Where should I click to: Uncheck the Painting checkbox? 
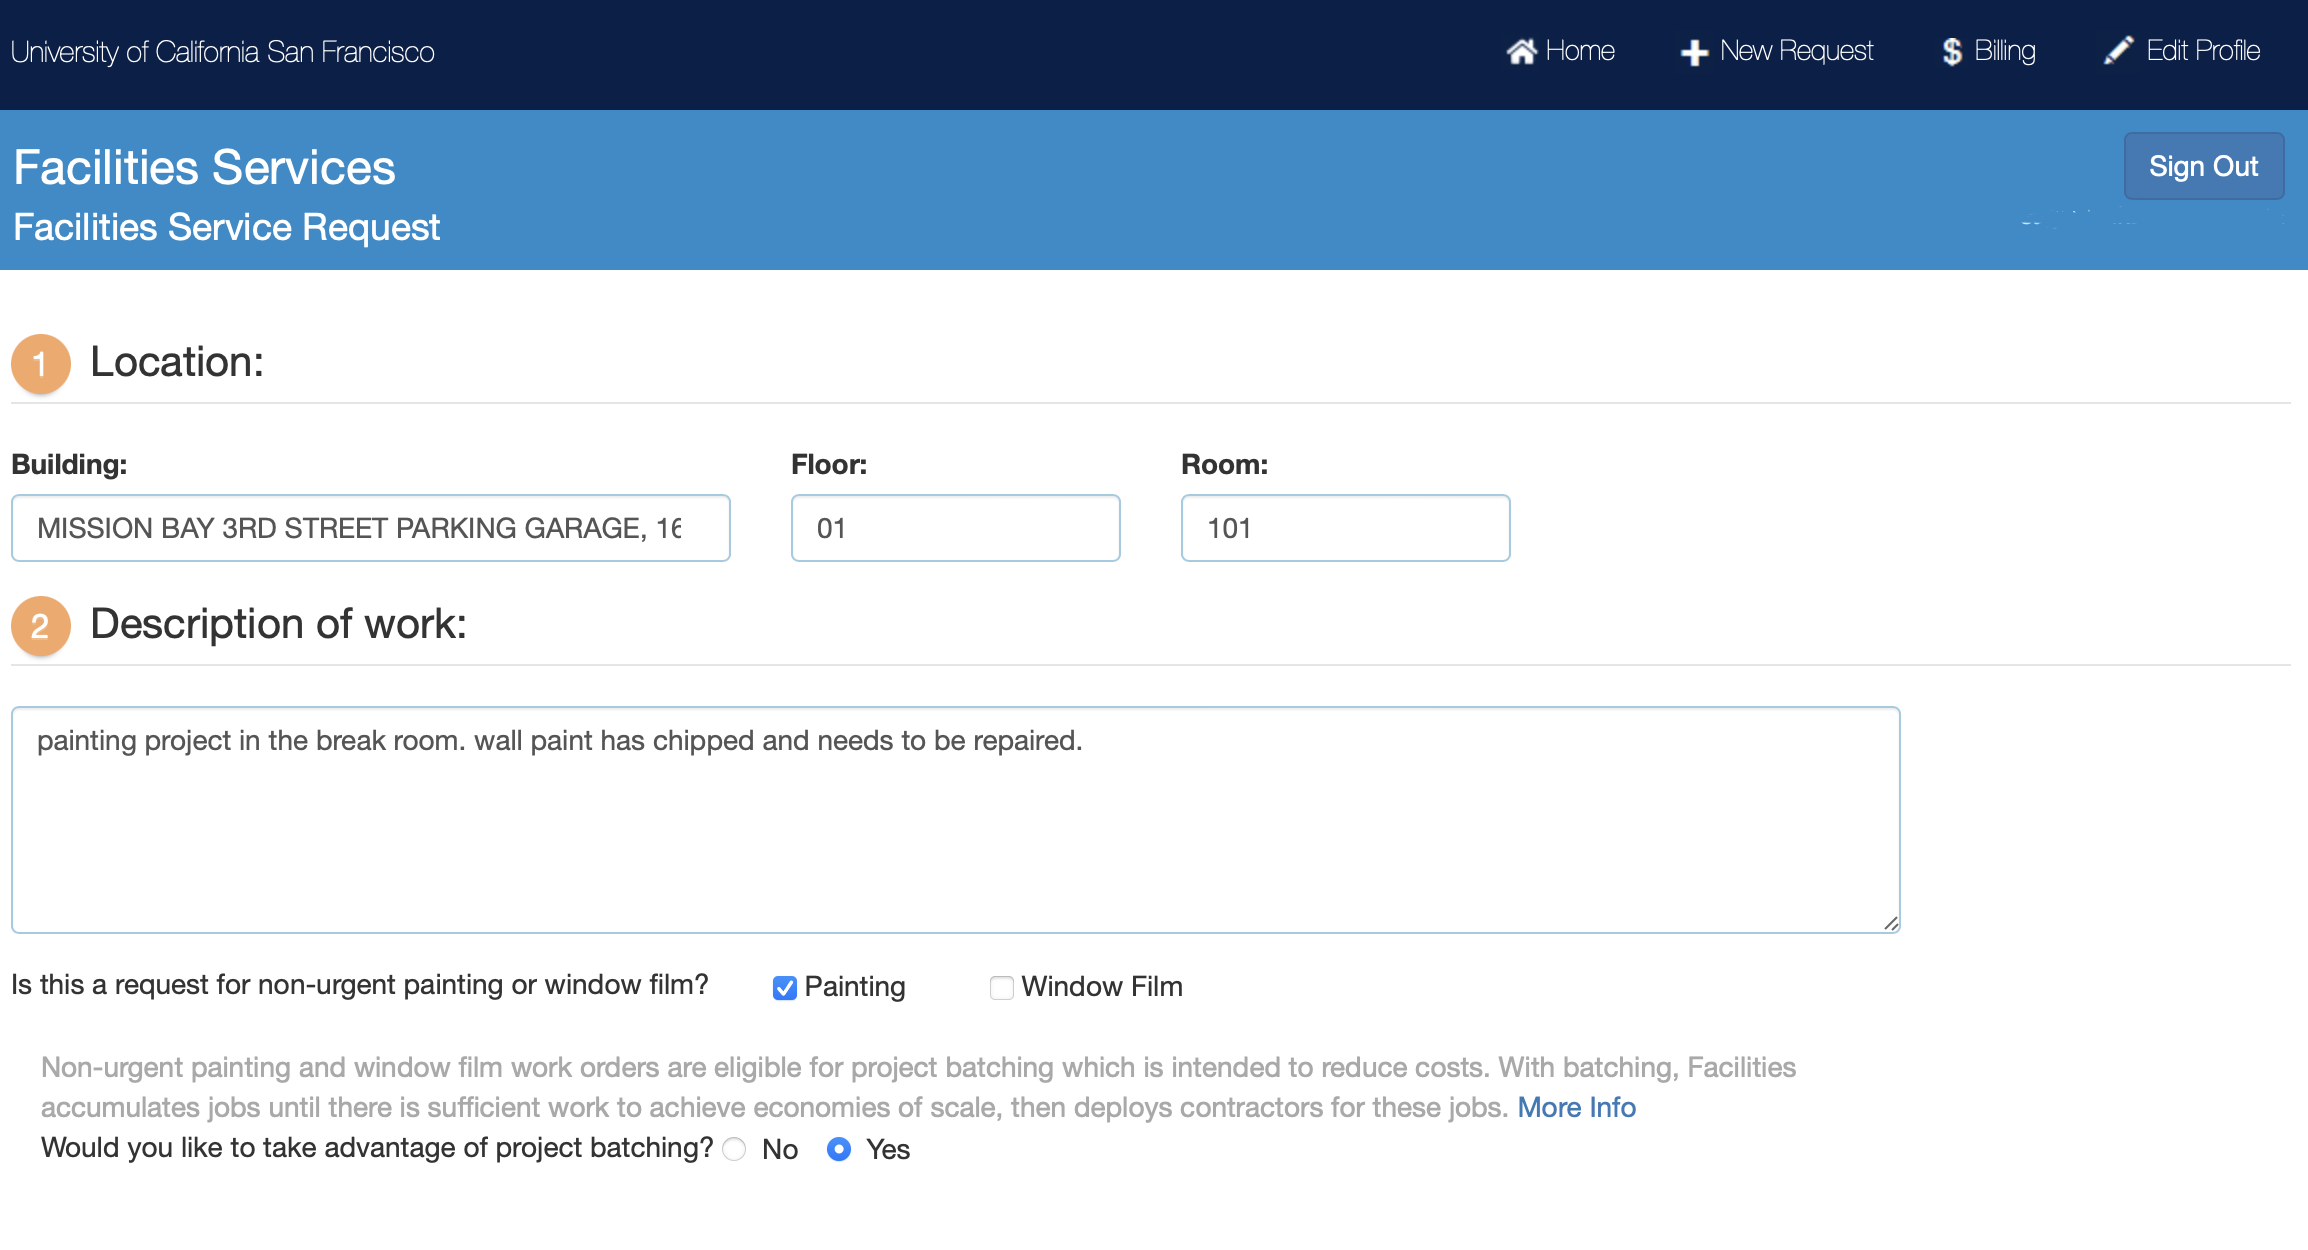(x=785, y=988)
